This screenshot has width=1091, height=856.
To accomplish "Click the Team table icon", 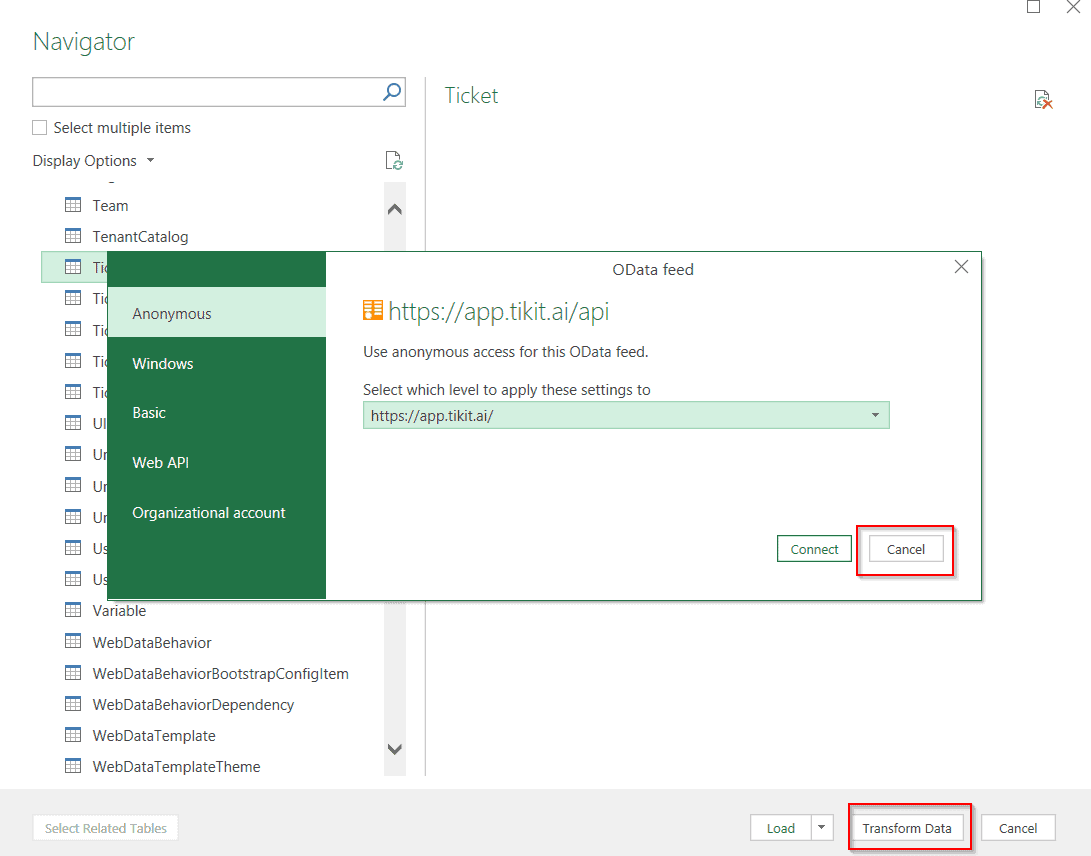I will point(73,205).
